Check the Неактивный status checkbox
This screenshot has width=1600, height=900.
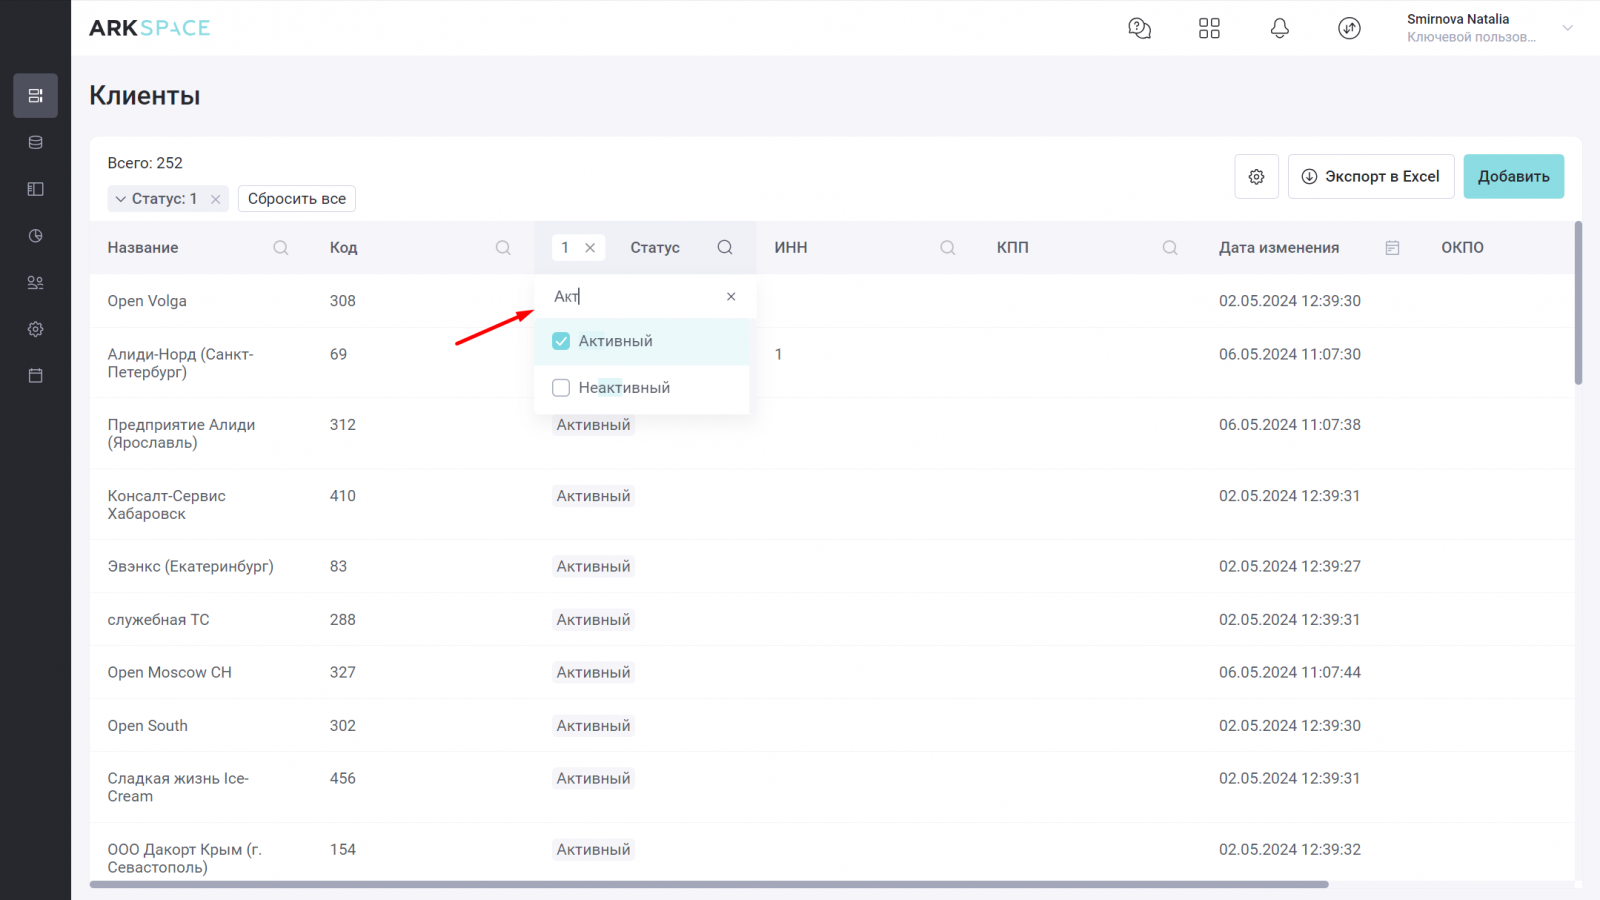tap(561, 388)
